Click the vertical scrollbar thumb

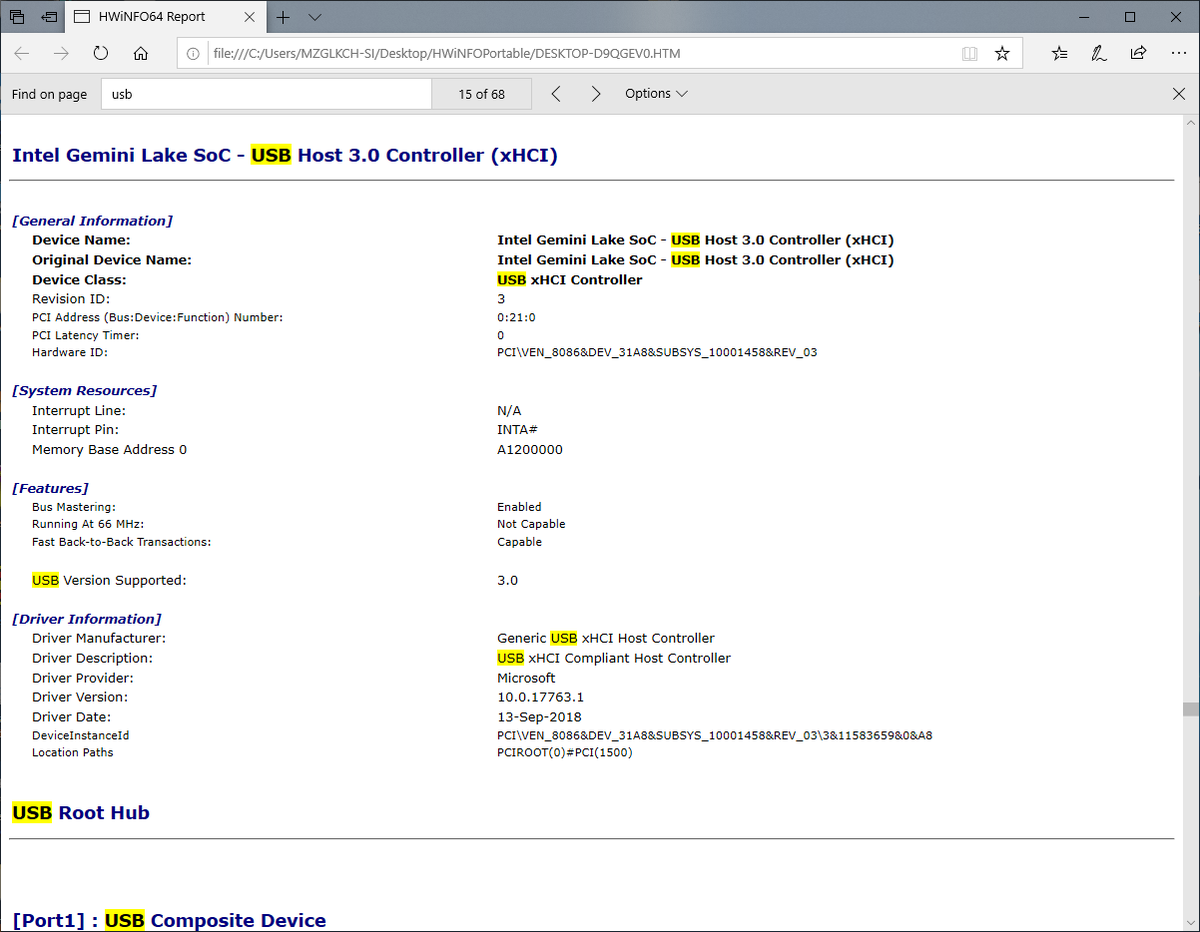1190,709
